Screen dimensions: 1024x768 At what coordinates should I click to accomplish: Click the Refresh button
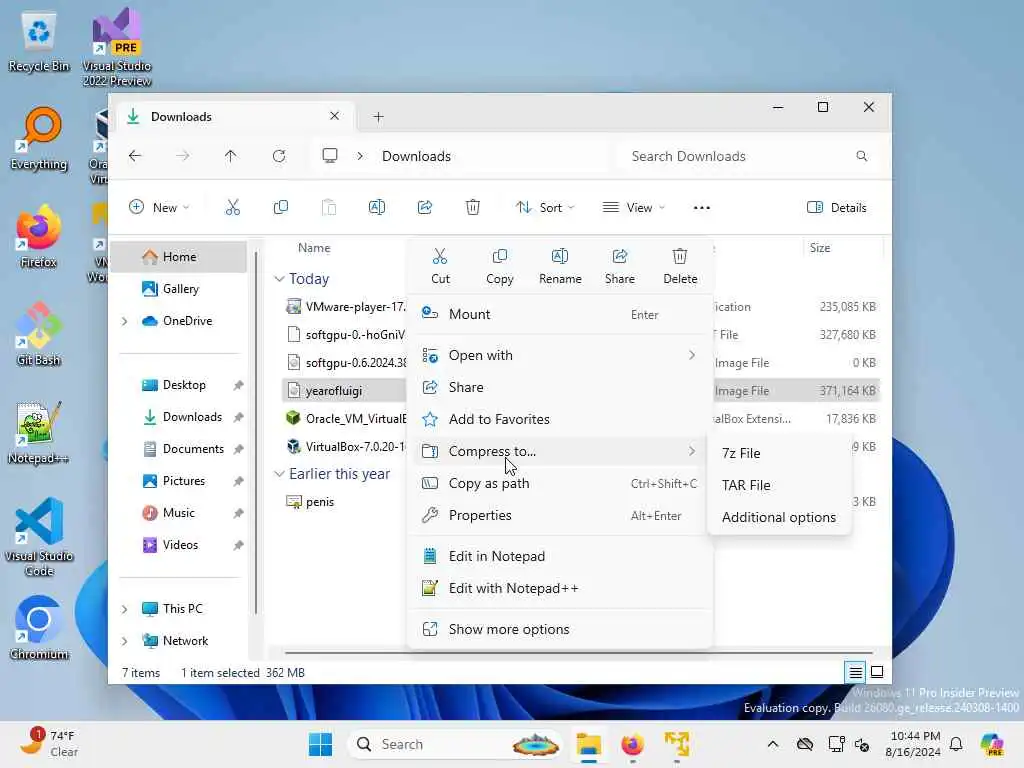[x=279, y=156]
